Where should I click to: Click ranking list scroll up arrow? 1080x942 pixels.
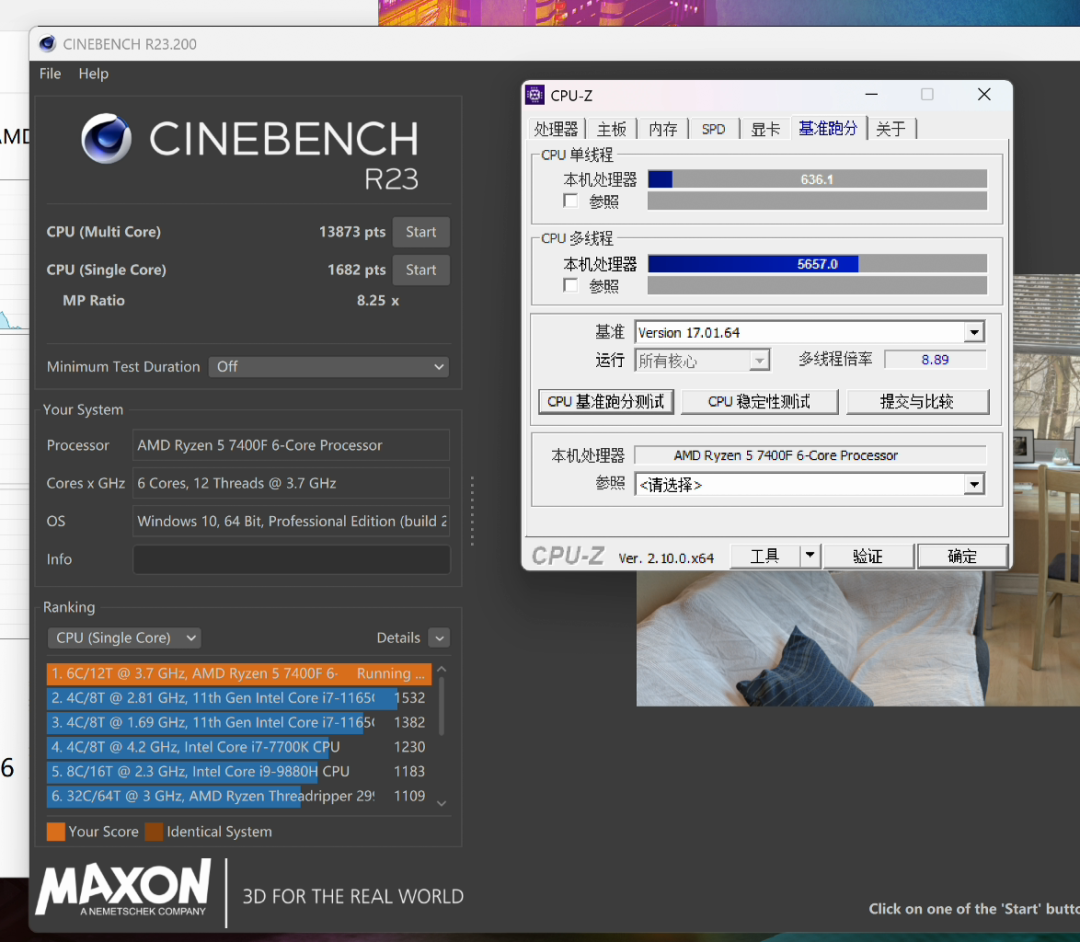pos(442,669)
